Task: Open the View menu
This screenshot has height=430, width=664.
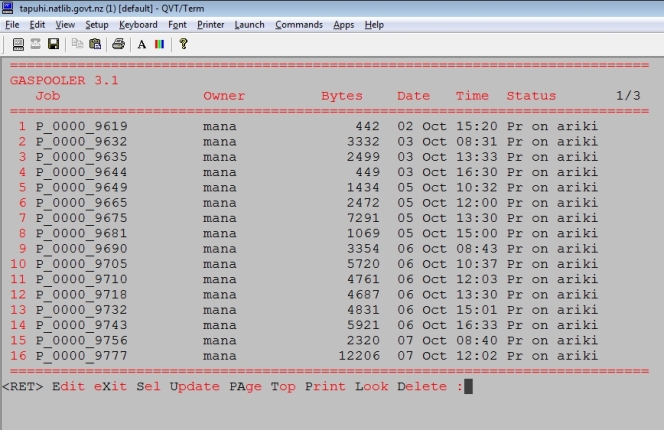Action: [x=65, y=25]
